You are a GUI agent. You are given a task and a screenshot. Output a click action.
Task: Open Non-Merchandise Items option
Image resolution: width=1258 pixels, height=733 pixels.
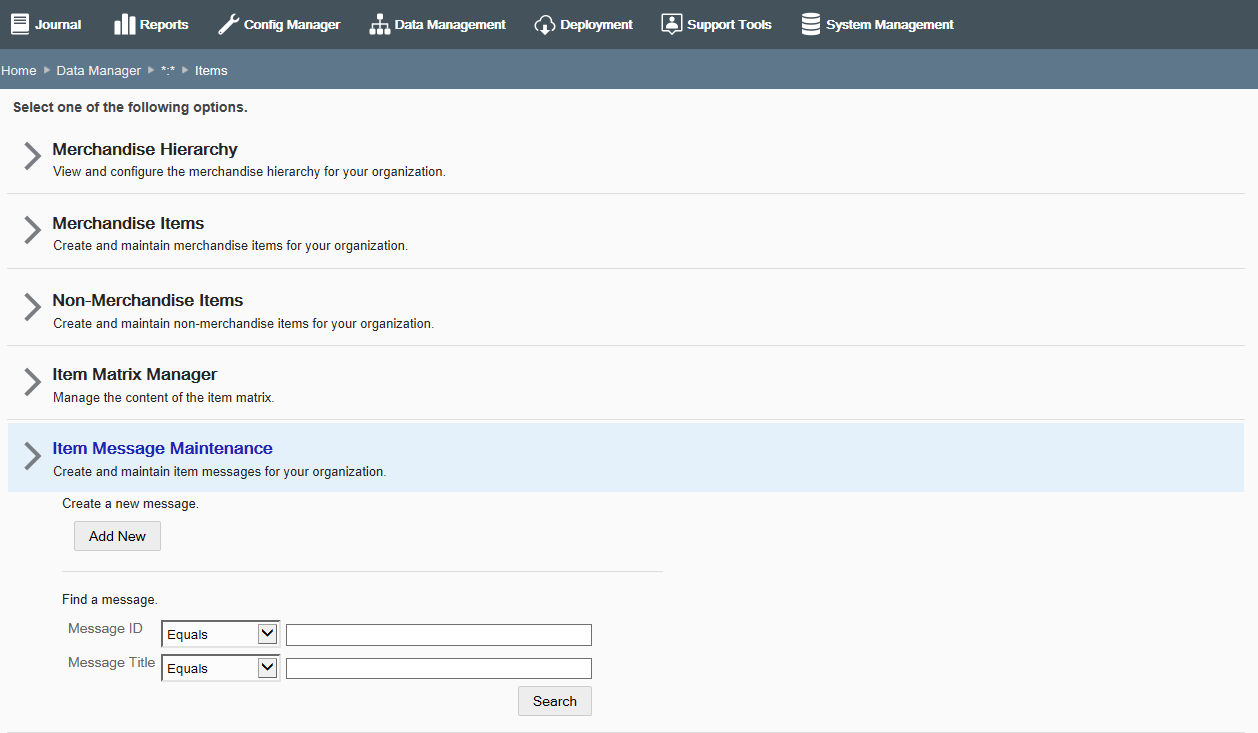(x=148, y=300)
